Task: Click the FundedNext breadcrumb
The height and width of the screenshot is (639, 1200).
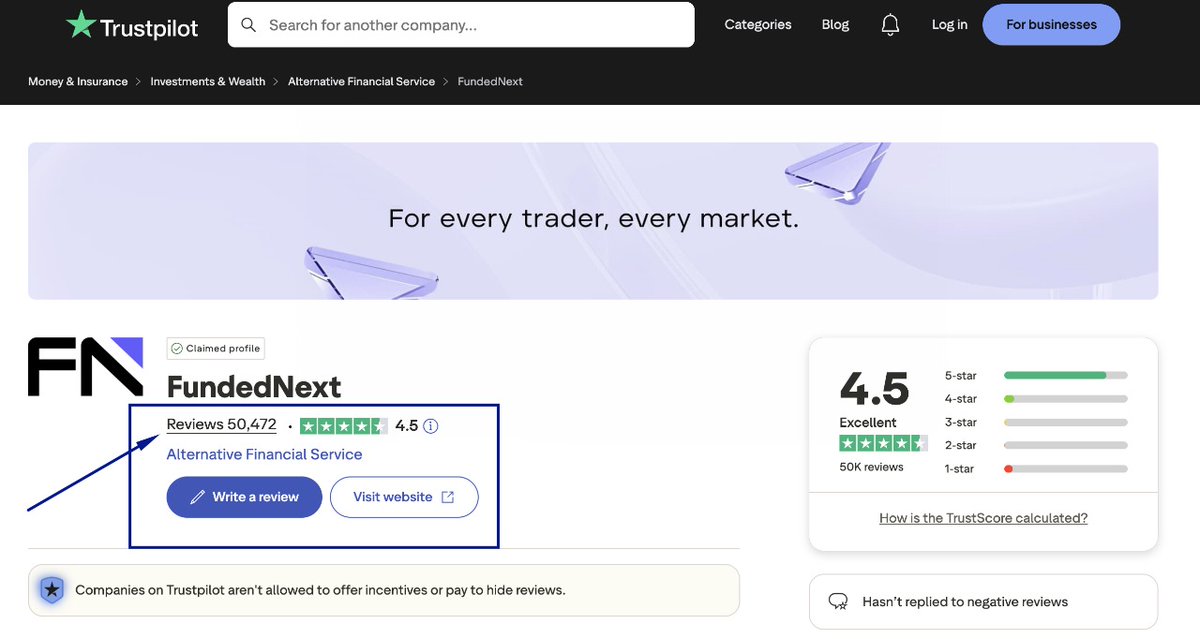Action: (490, 82)
